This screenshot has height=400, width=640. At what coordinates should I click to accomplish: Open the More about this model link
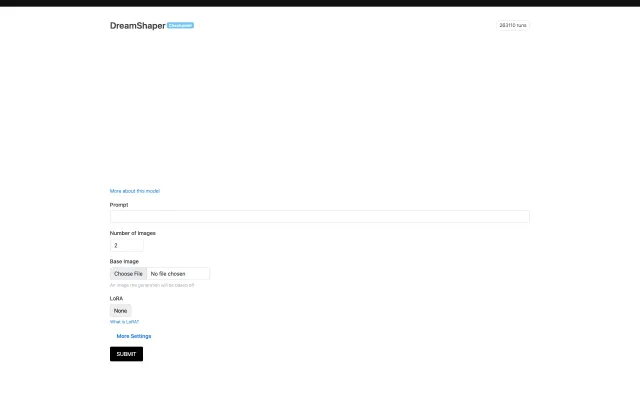(135, 190)
